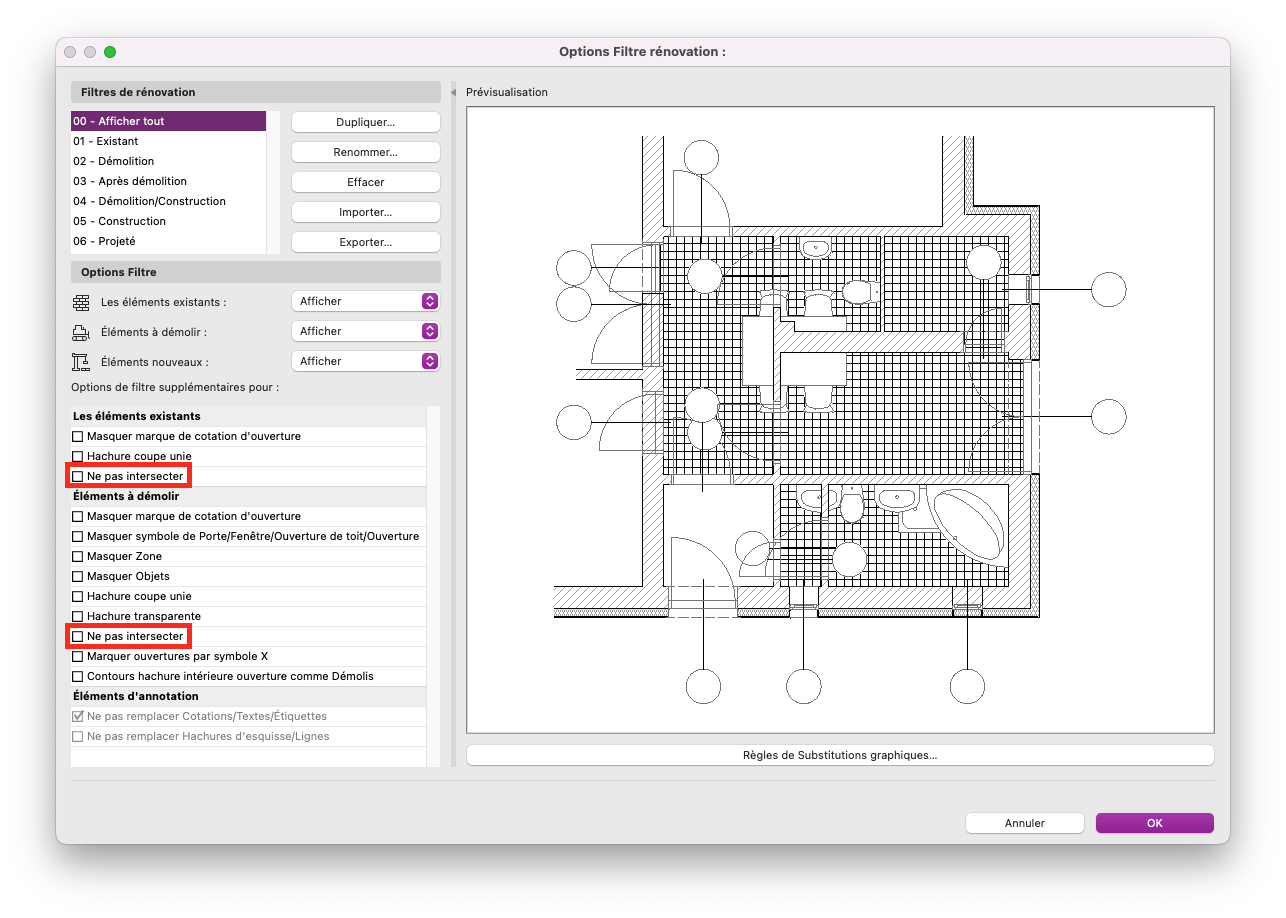
Task: Check 'Hachure transparente' checkbox
Action: 78,616
